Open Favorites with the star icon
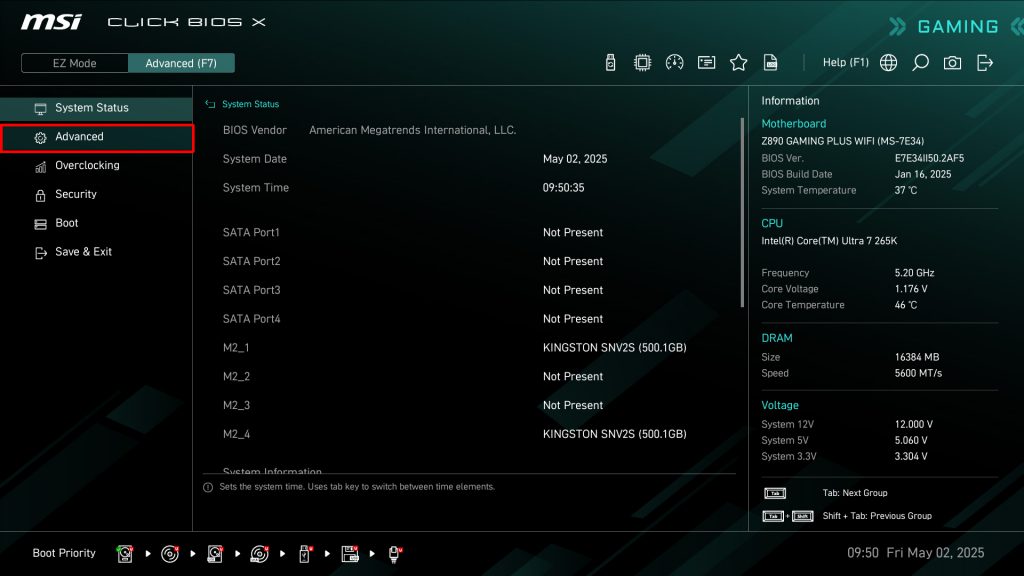 (739, 63)
